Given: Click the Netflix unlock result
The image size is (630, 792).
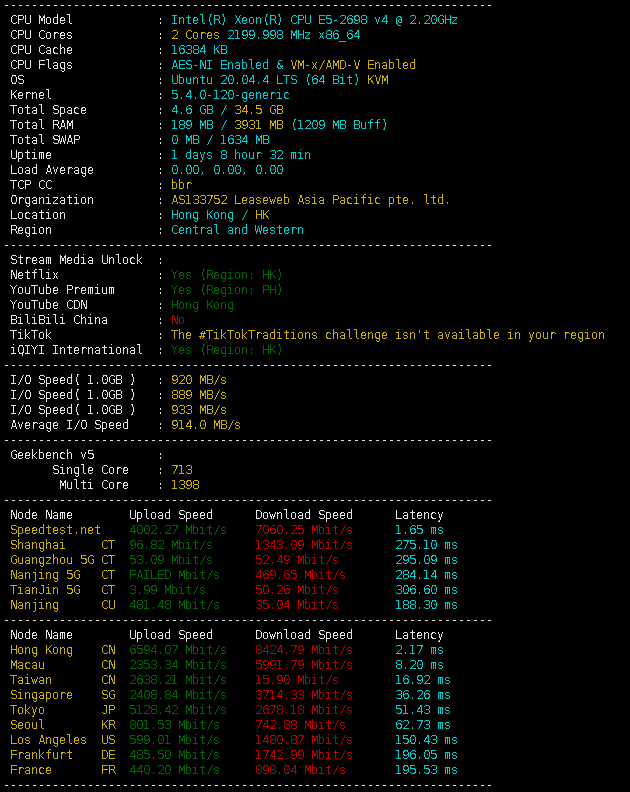Looking at the screenshot, I should pyautogui.click(x=226, y=275).
